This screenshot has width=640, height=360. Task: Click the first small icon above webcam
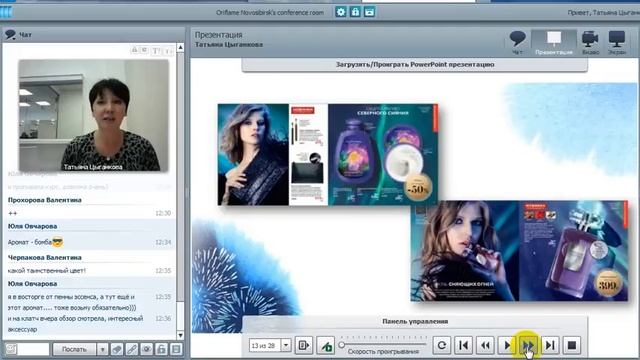pyautogui.click(x=134, y=50)
